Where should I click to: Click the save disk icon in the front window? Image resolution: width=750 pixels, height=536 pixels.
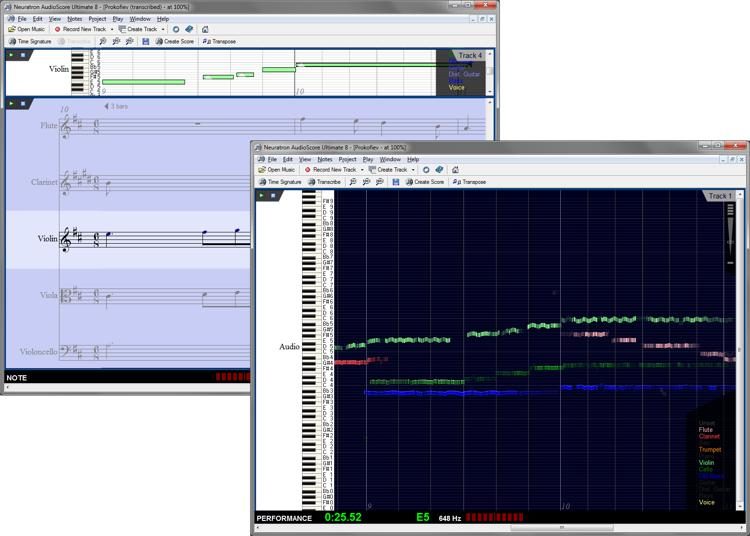tap(396, 182)
